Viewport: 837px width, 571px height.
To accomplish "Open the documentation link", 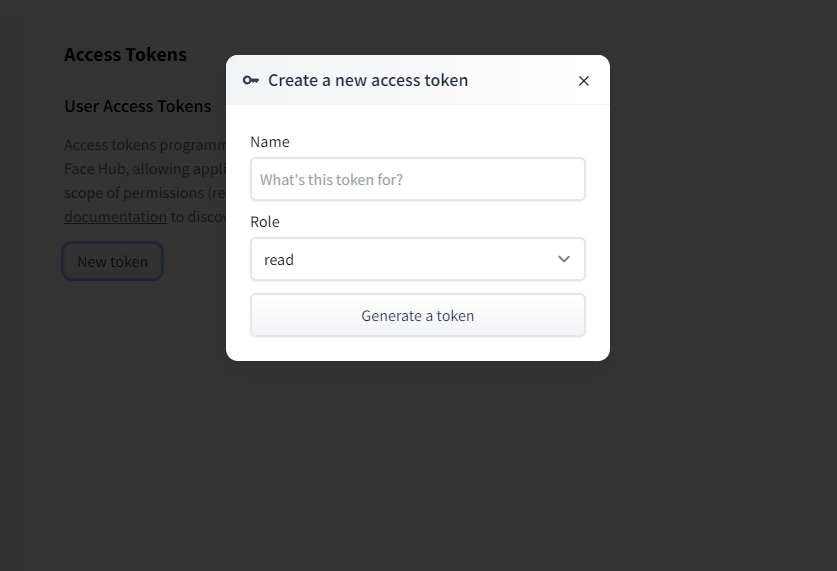I will [115, 217].
